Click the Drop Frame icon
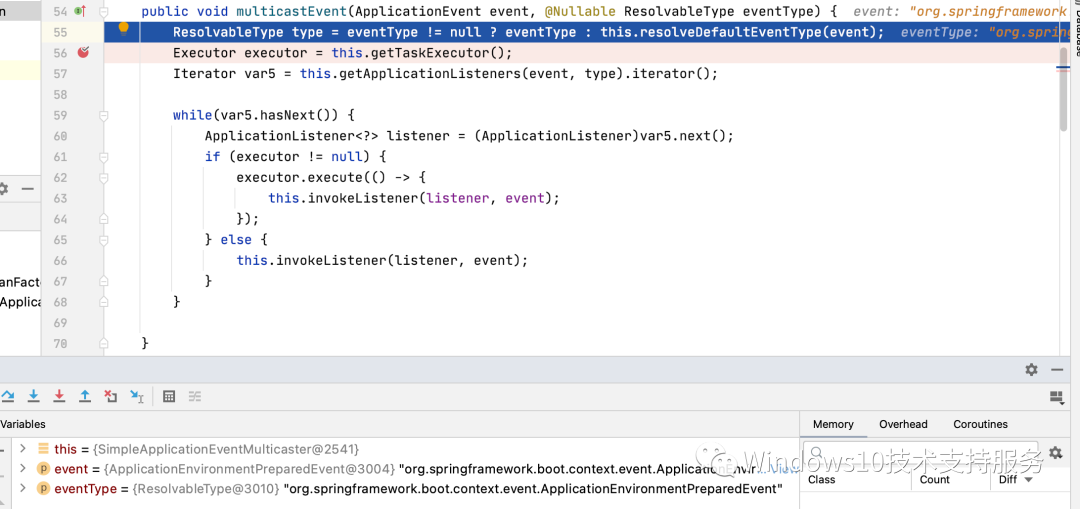Viewport: 1080px width, 509px height. [110, 396]
